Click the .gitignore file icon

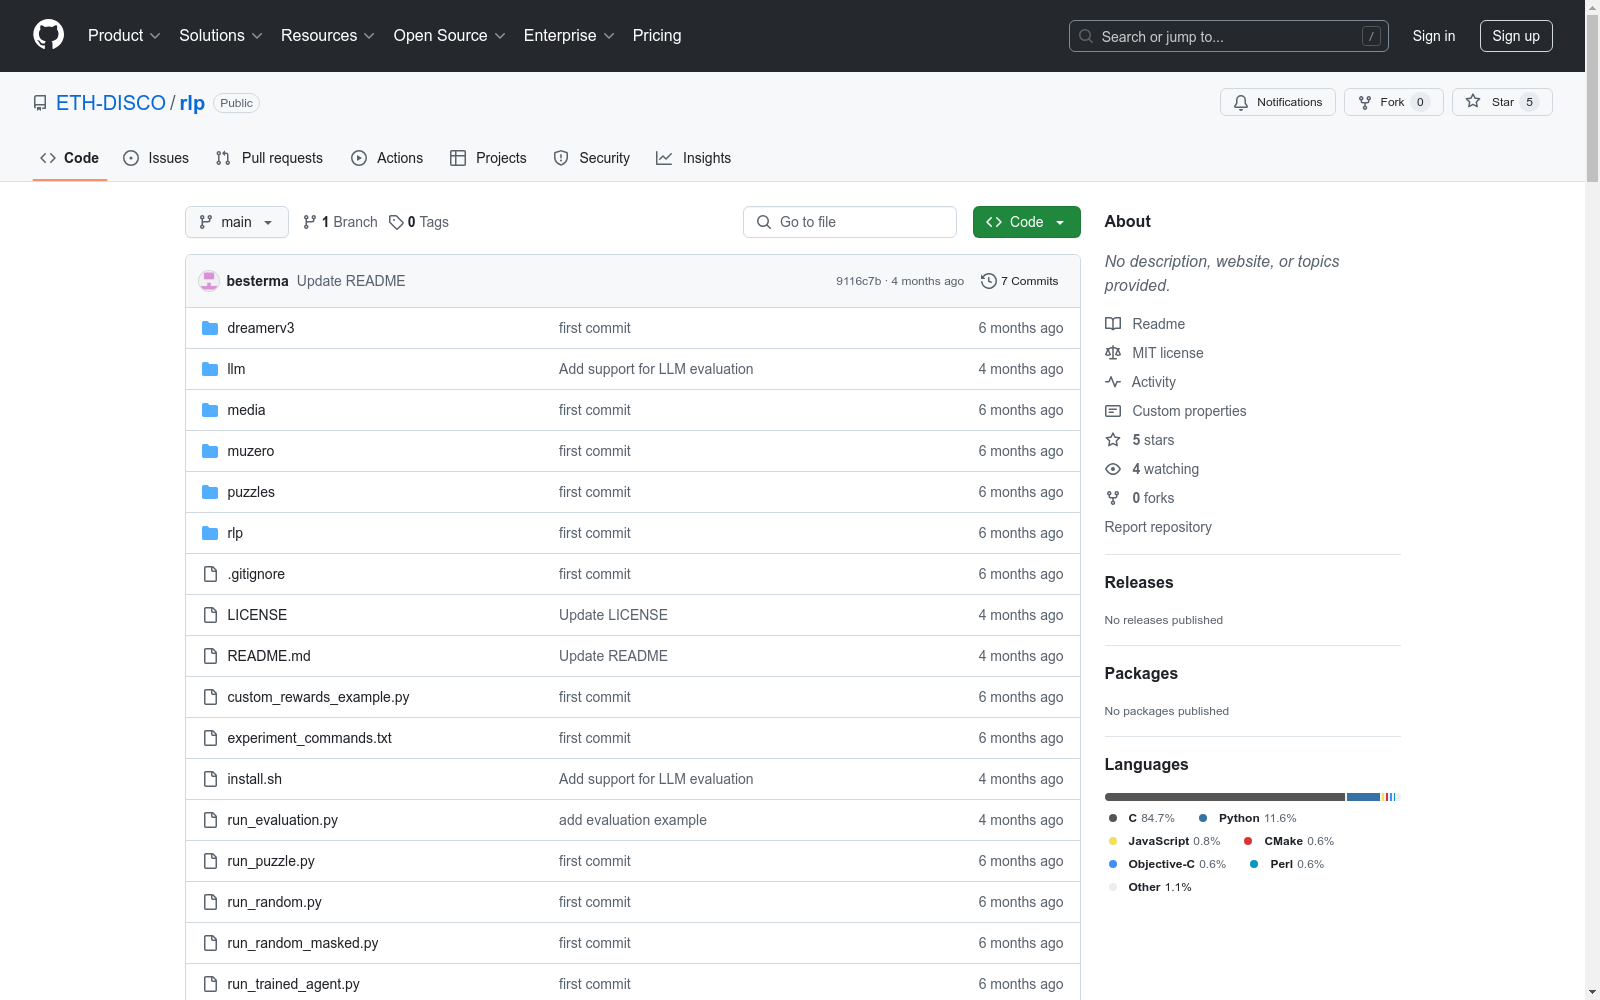pos(210,574)
